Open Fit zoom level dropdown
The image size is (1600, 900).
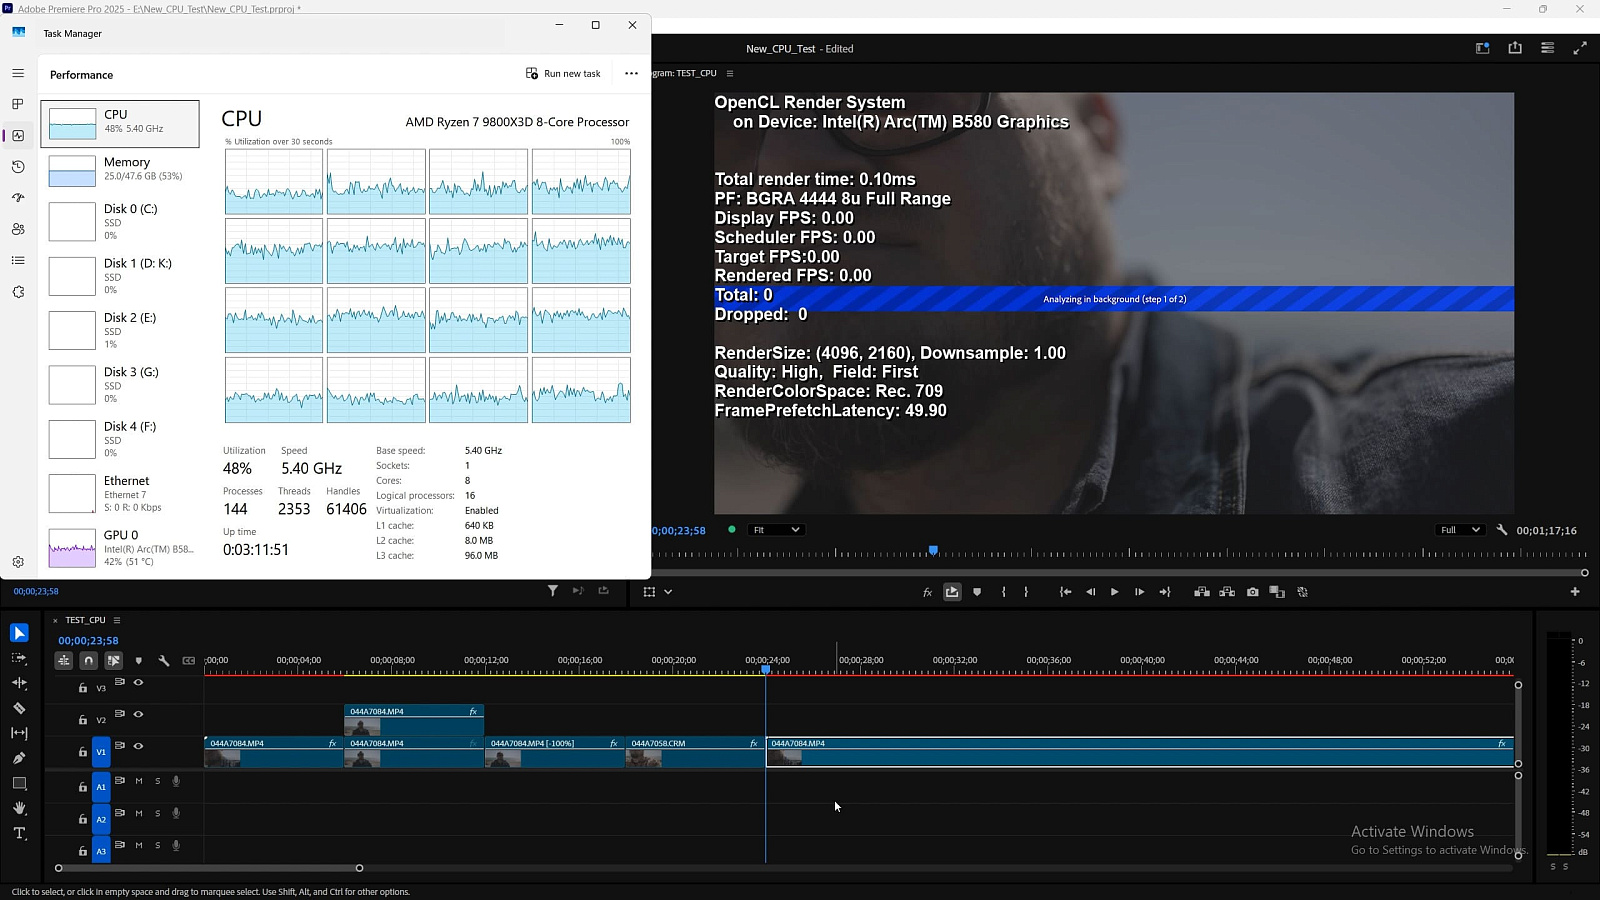point(776,530)
